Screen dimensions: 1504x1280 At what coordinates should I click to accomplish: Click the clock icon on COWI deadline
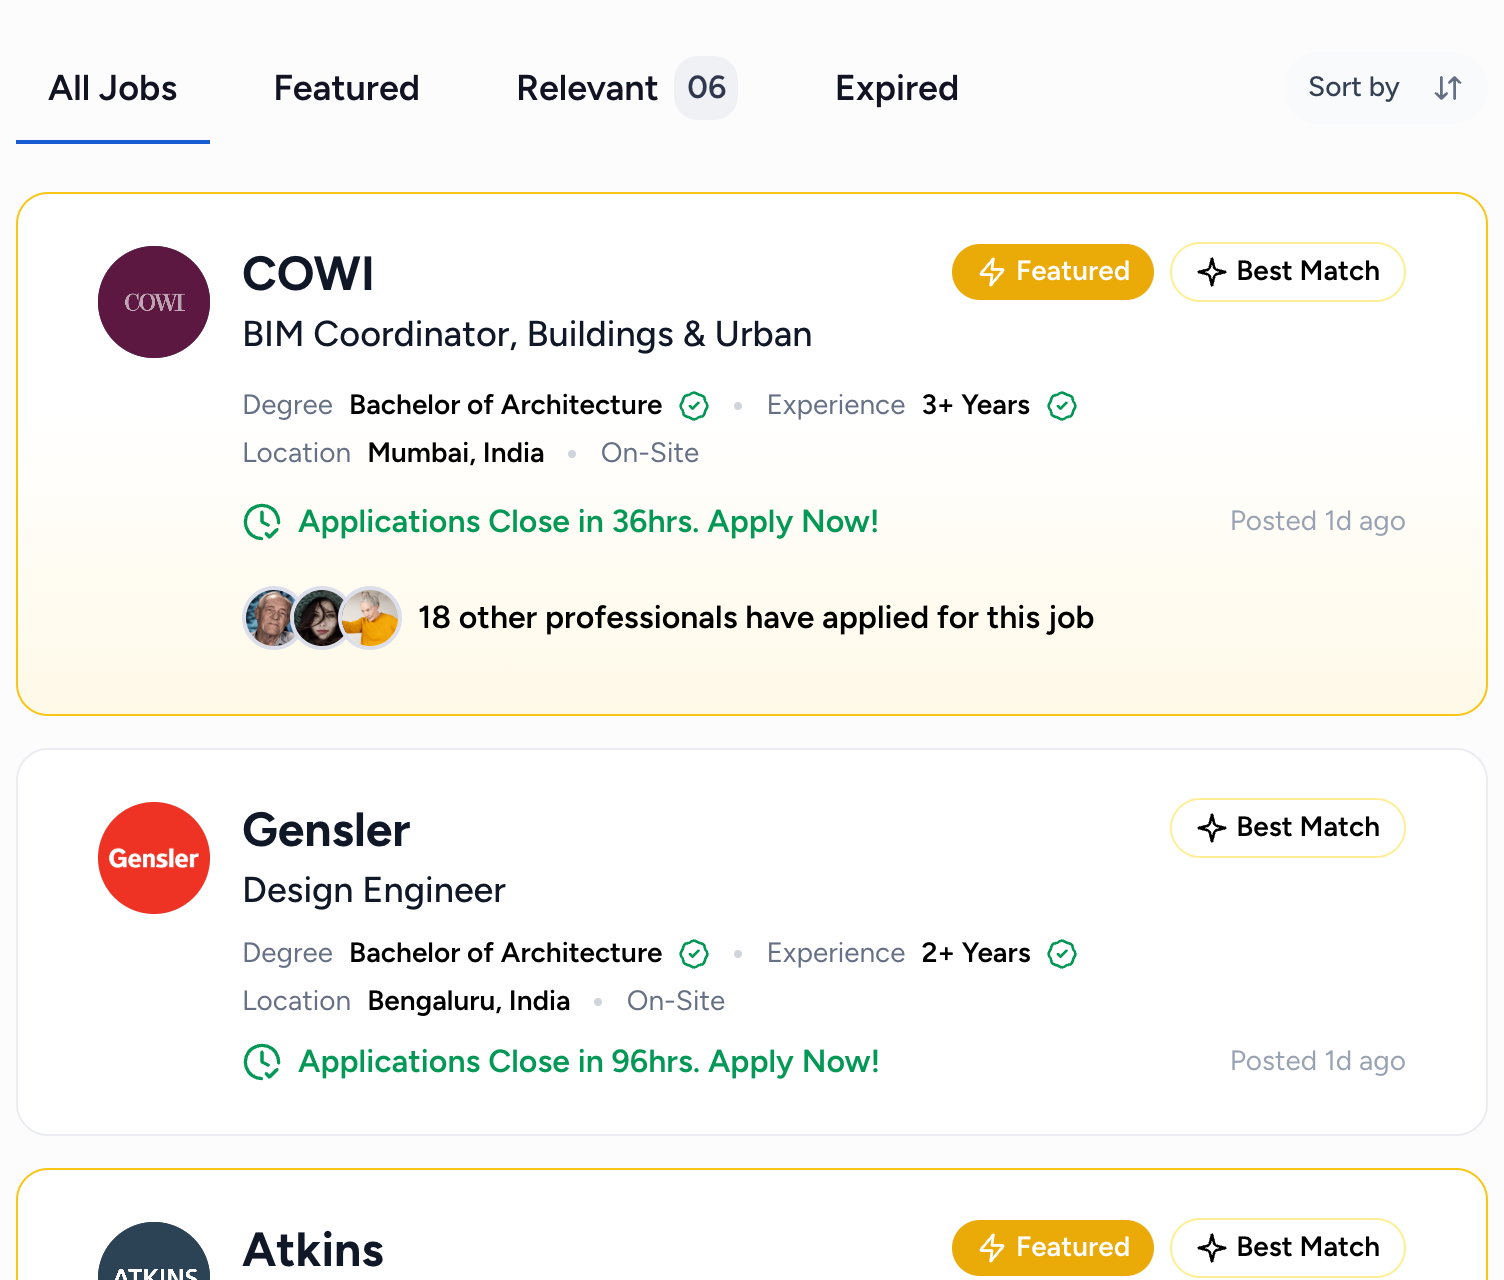point(262,522)
